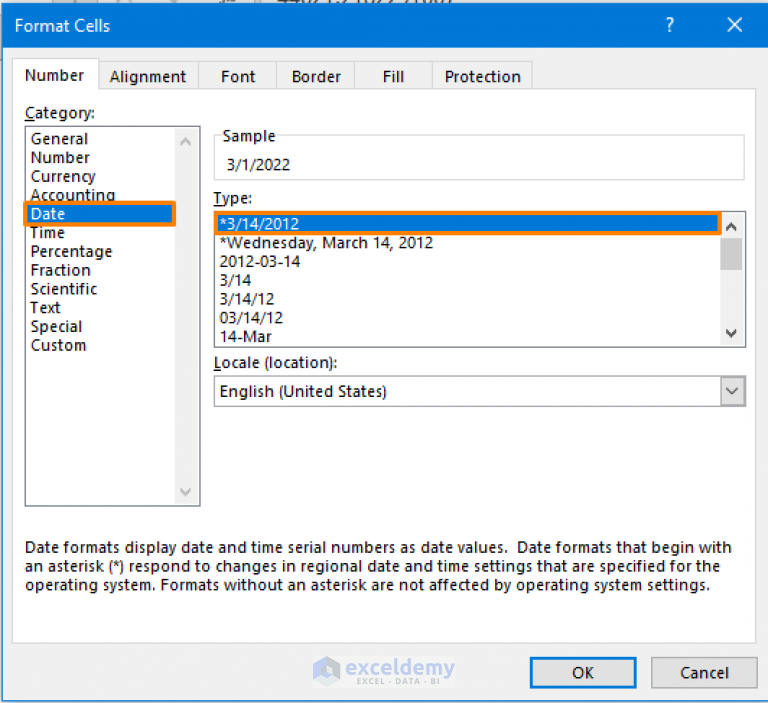Click the Type list scrollbar thumb
768x703 pixels.
click(x=731, y=254)
